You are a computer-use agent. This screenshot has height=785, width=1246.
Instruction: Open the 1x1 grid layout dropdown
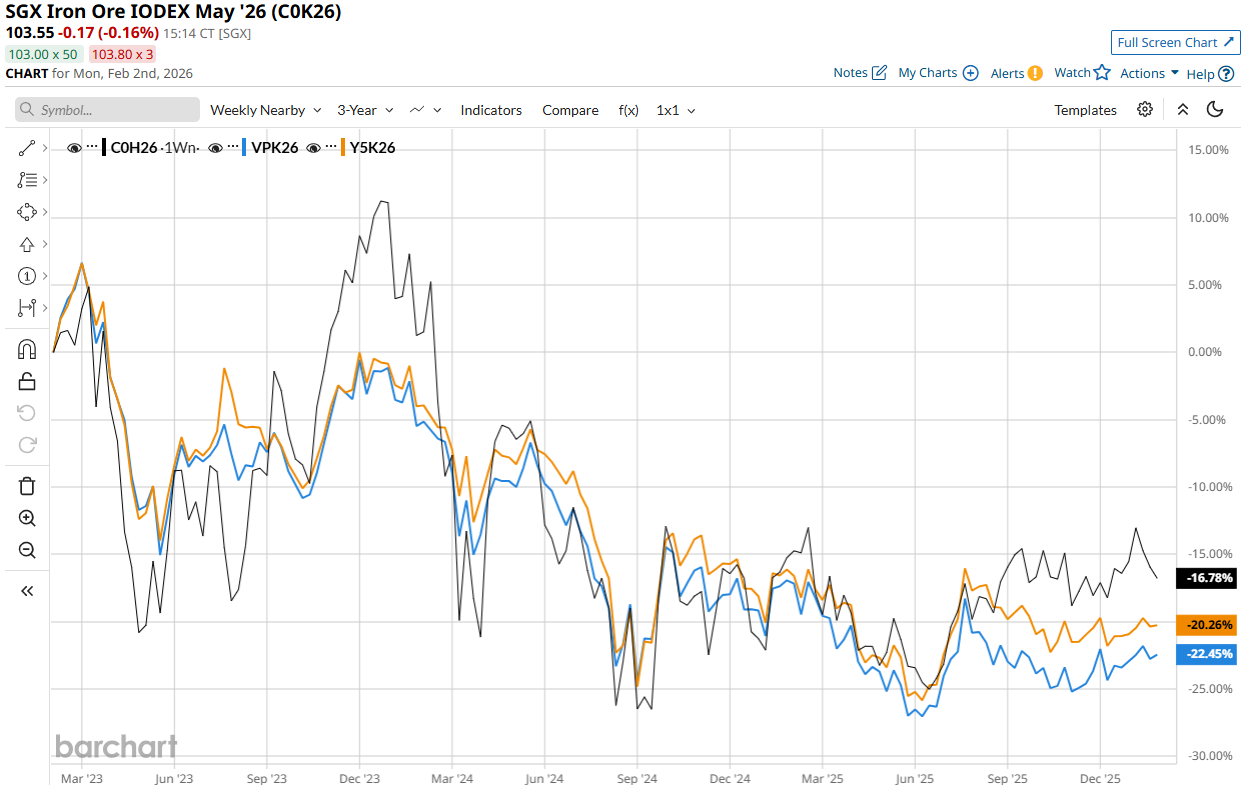point(675,110)
